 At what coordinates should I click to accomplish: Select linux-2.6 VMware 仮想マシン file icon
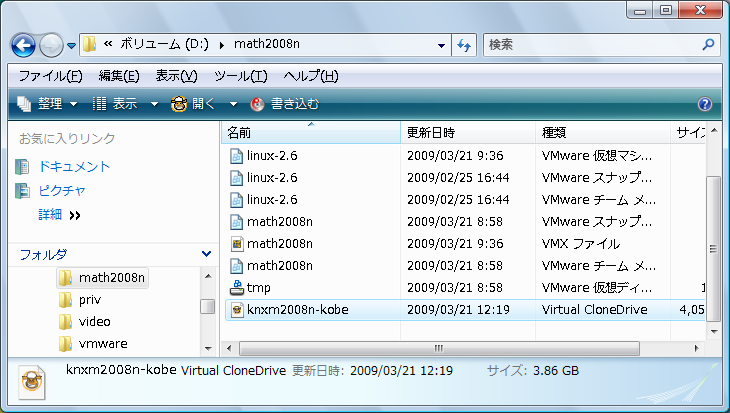237,156
